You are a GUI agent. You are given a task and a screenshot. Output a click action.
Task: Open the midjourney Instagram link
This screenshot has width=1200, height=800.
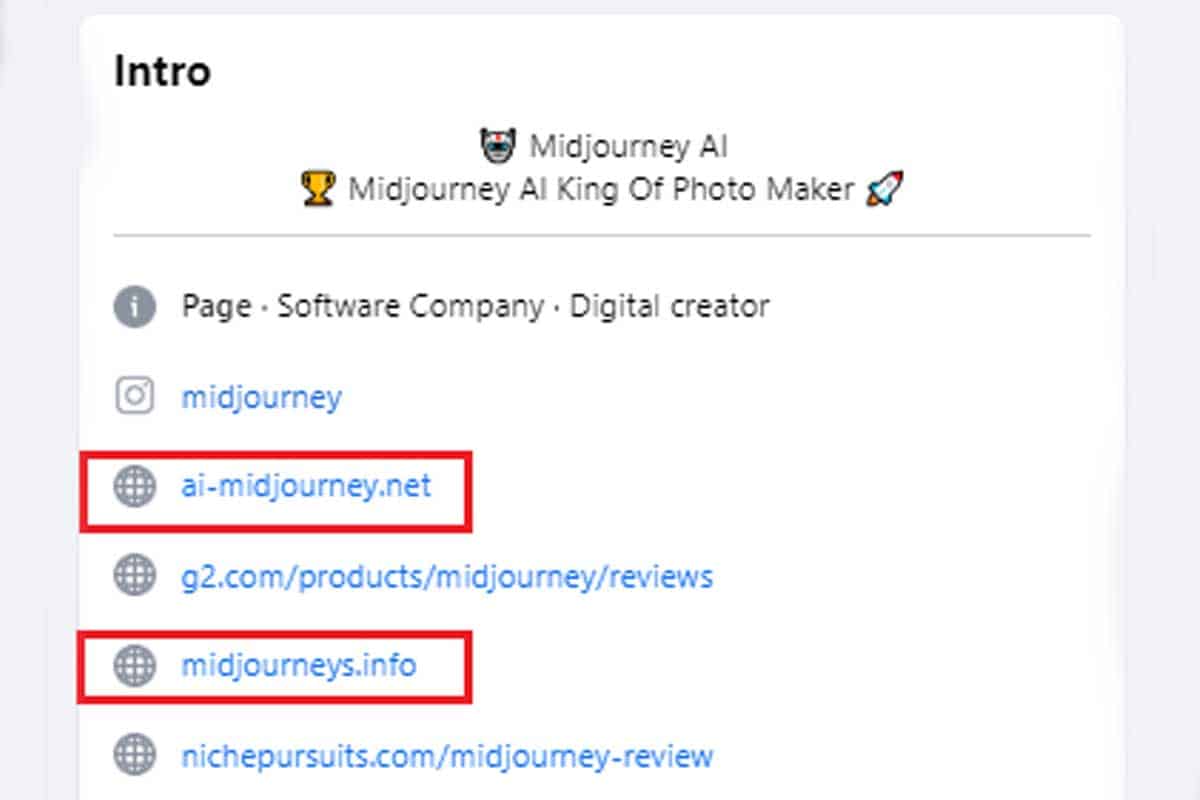pos(261,397)
